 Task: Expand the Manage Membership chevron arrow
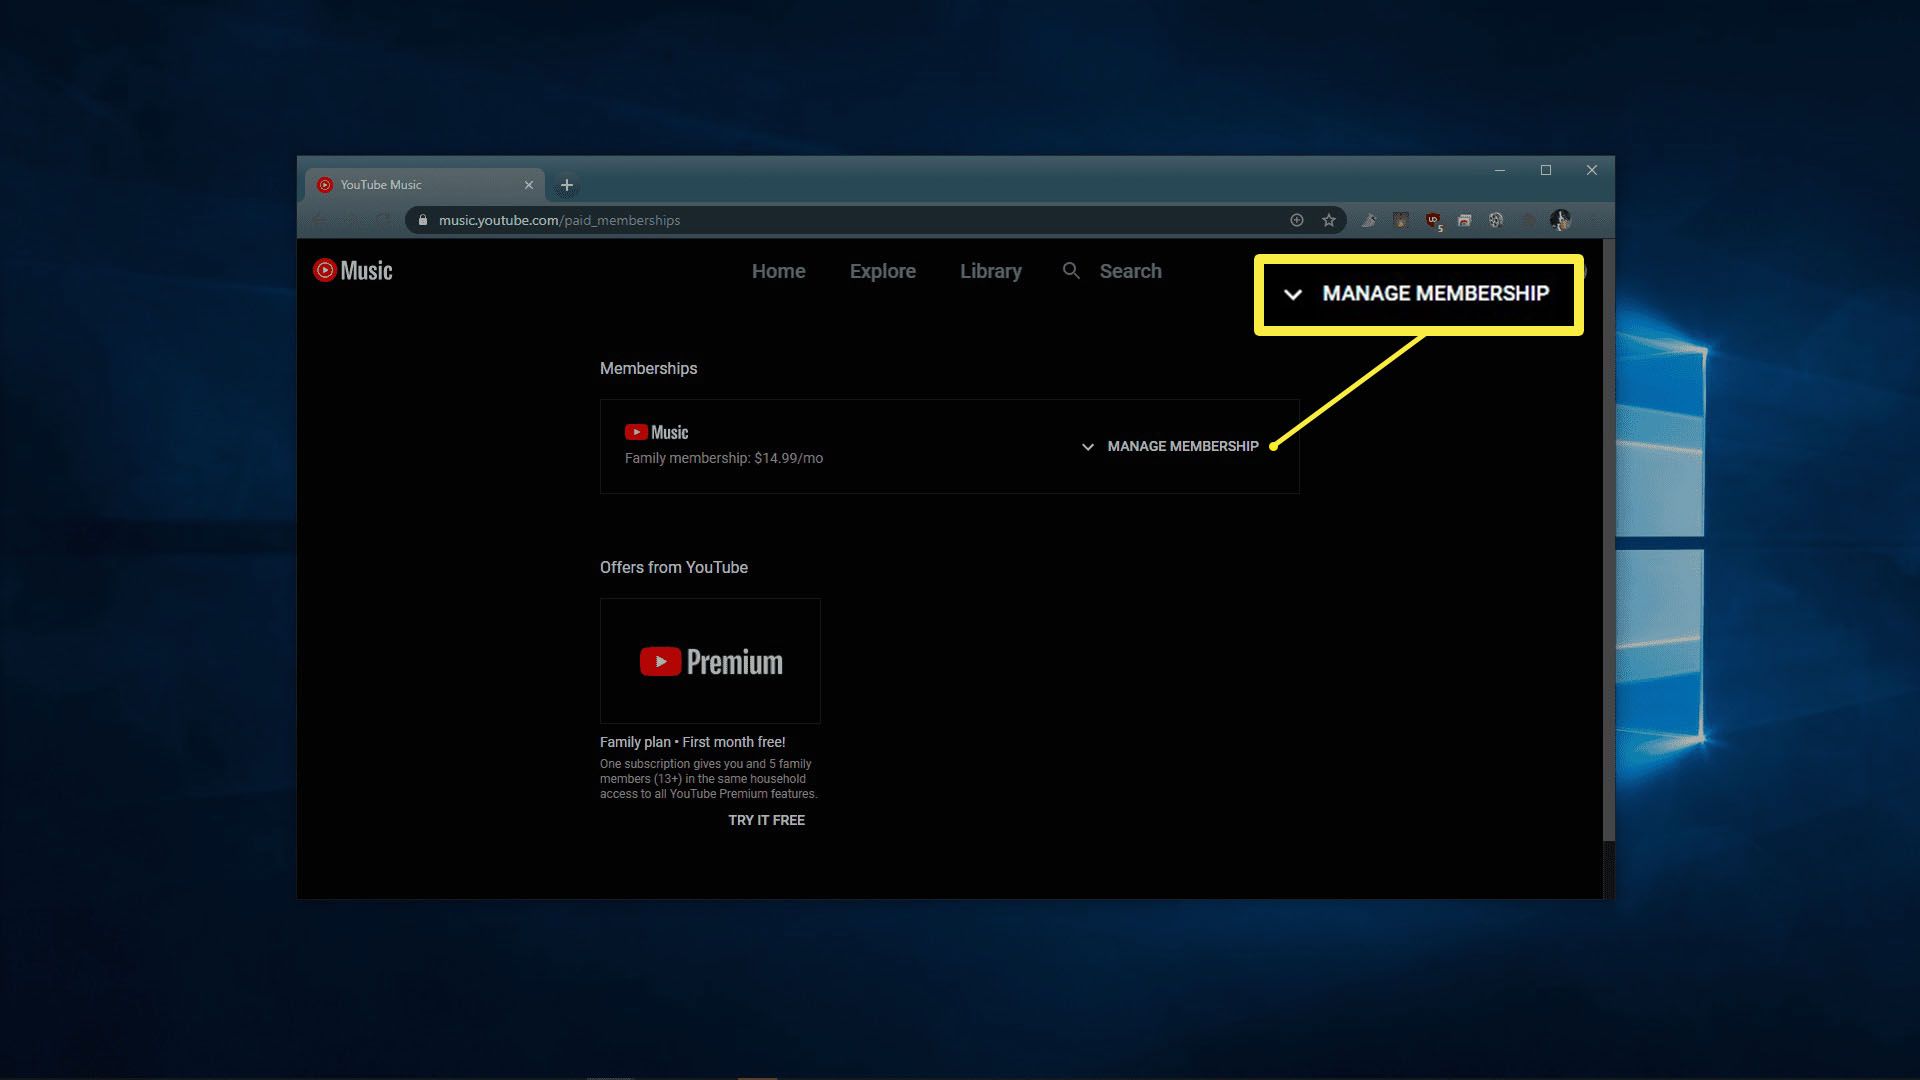1088,447
